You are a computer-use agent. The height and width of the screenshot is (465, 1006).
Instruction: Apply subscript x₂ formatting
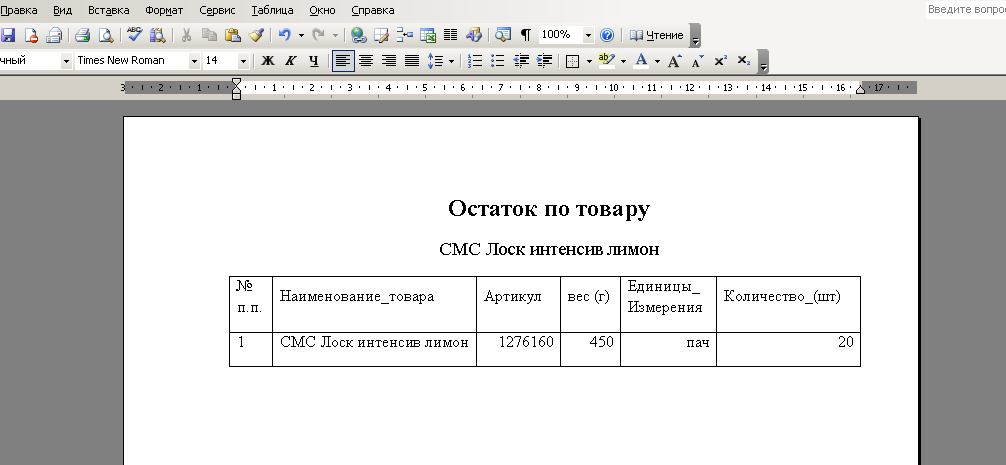[x=744, y=61]
